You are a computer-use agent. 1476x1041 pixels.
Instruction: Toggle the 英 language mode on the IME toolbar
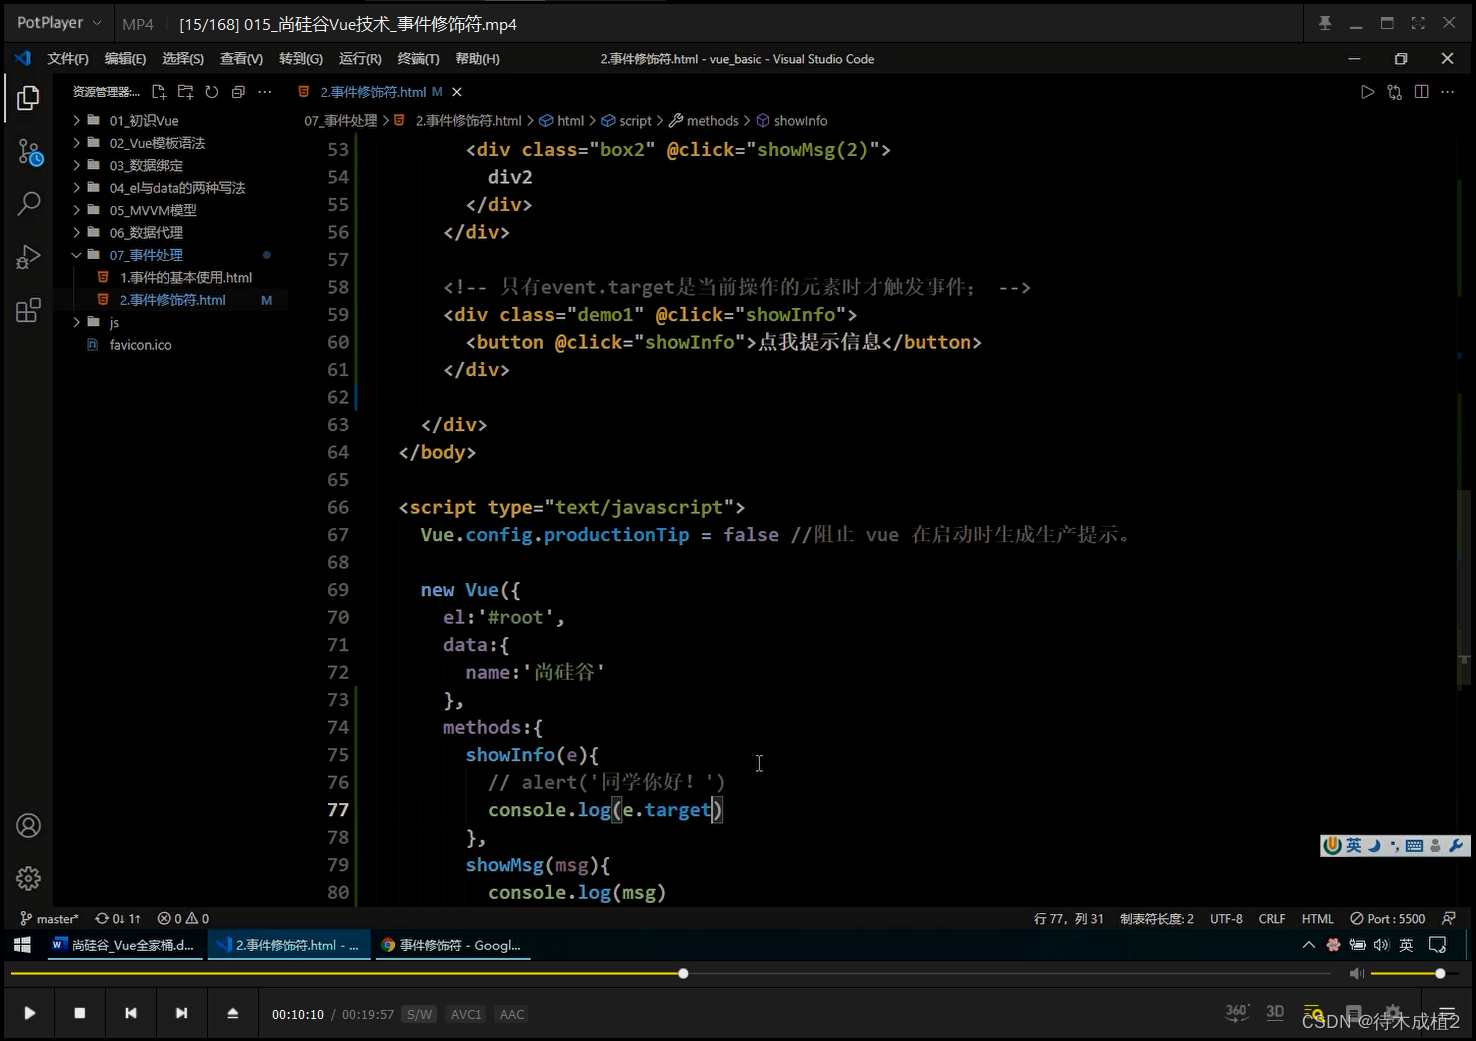click(1353, 846)
